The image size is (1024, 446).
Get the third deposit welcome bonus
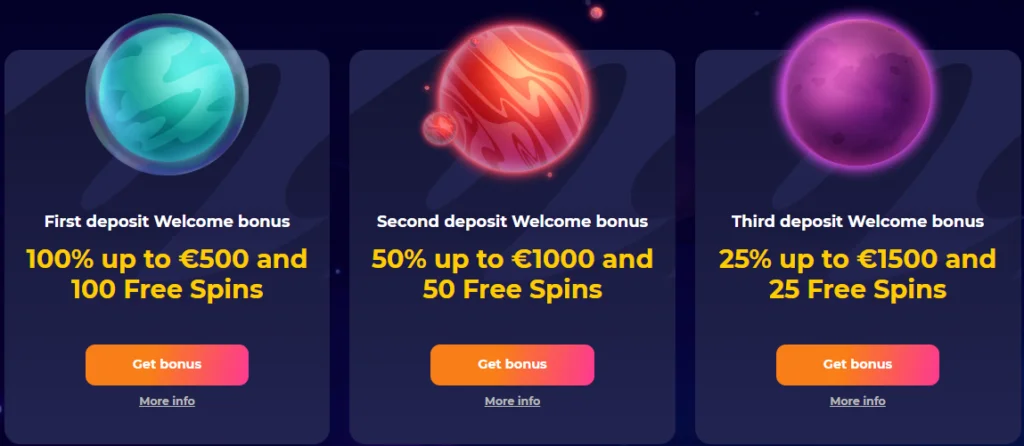[x=857, y=364]
